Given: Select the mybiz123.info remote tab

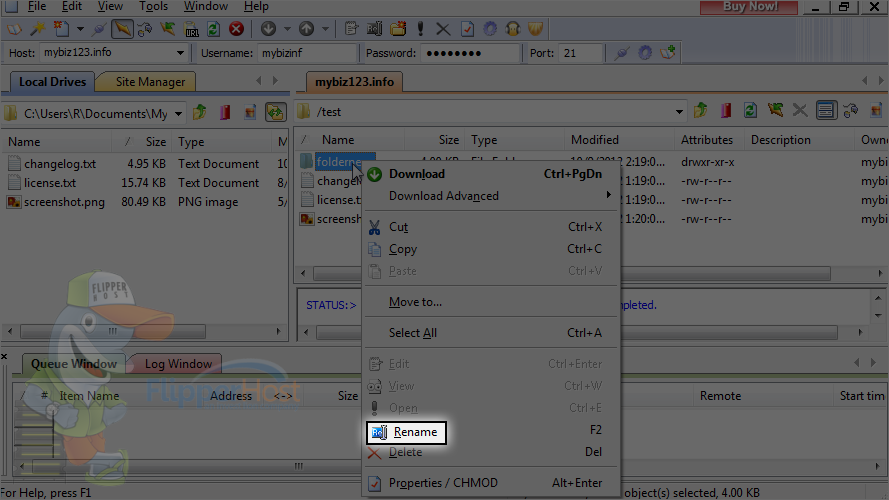Looking at the screenshot, I should [x=354, y=82].
